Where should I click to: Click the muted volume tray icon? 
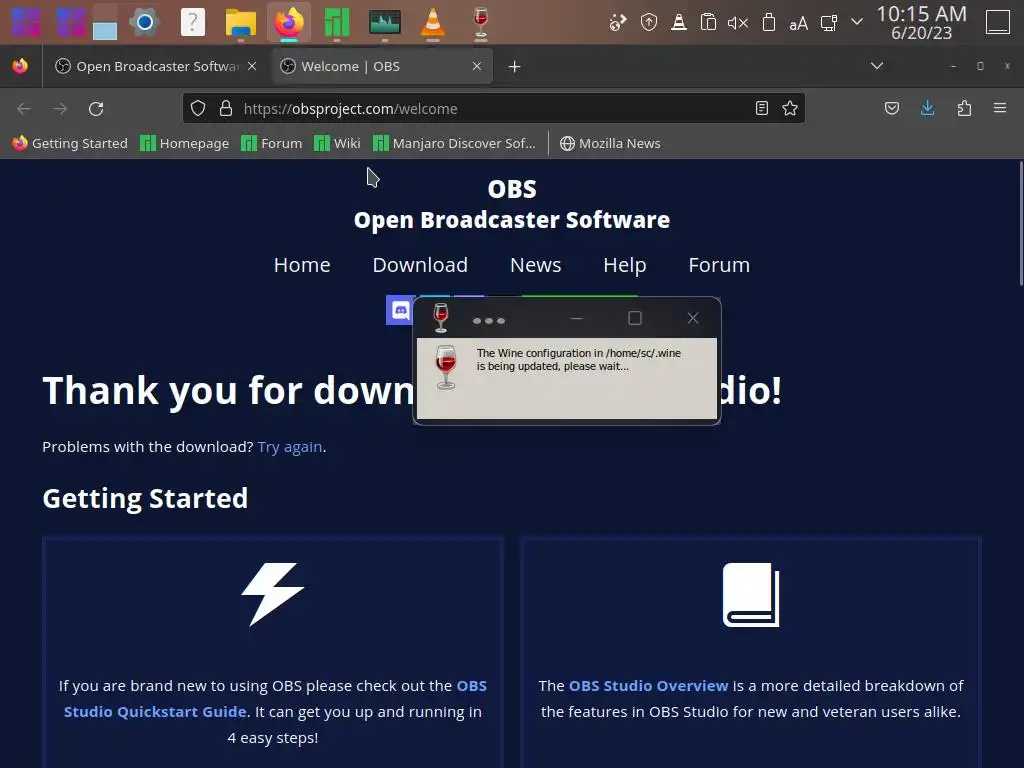coord(738,24)
